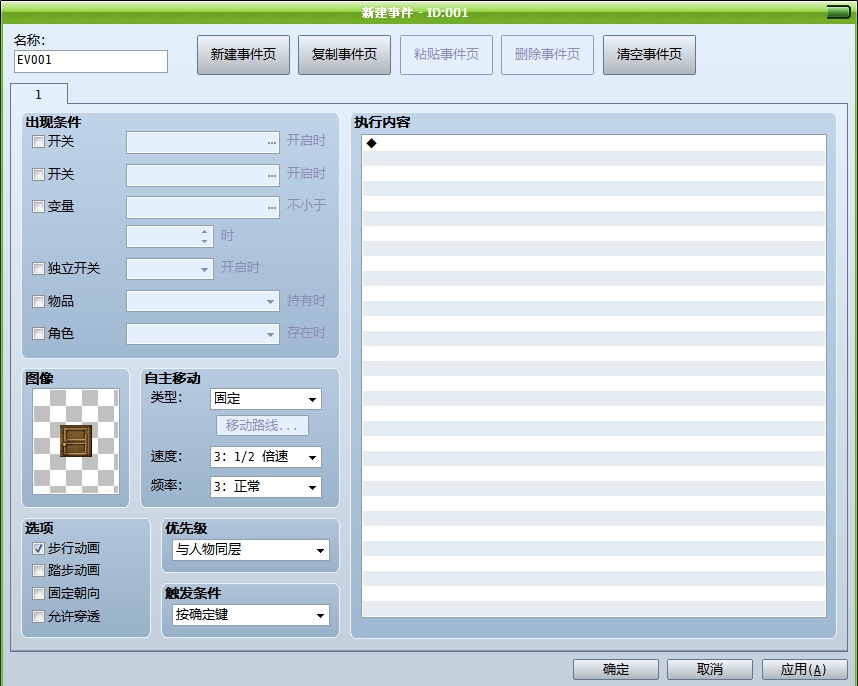Tick the 独立开关 condition checkbox
Screen dimensions: 858x686
(38, 269)
